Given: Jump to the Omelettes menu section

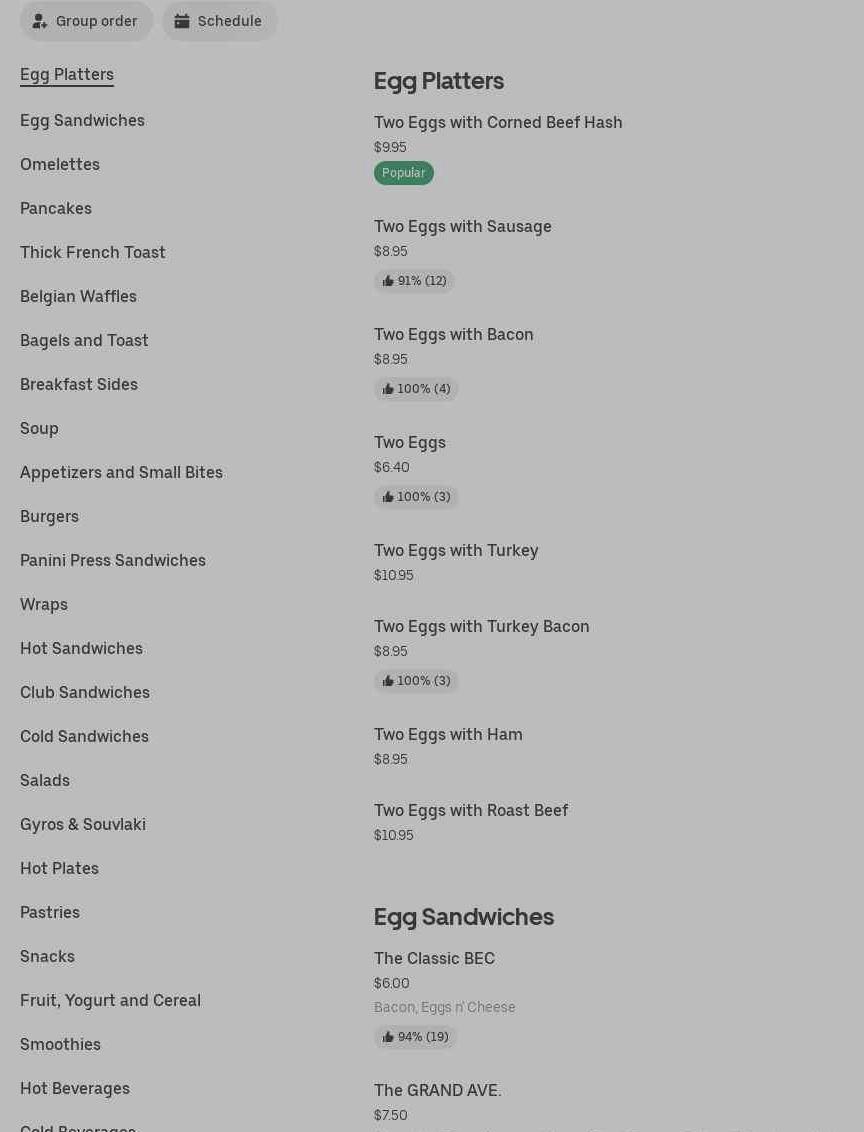Looking at the screenshot, I should 60,164.
